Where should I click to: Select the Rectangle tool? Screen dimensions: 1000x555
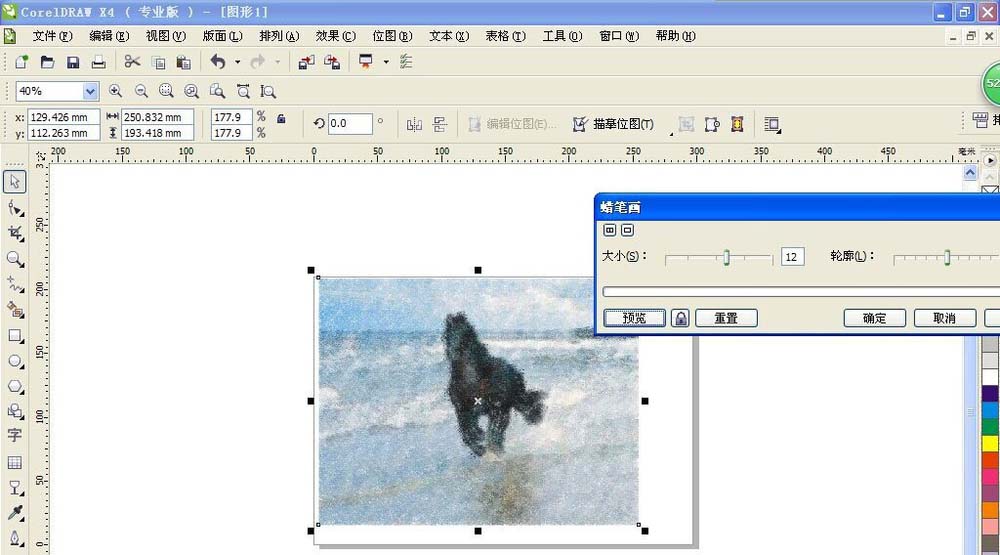15,336
